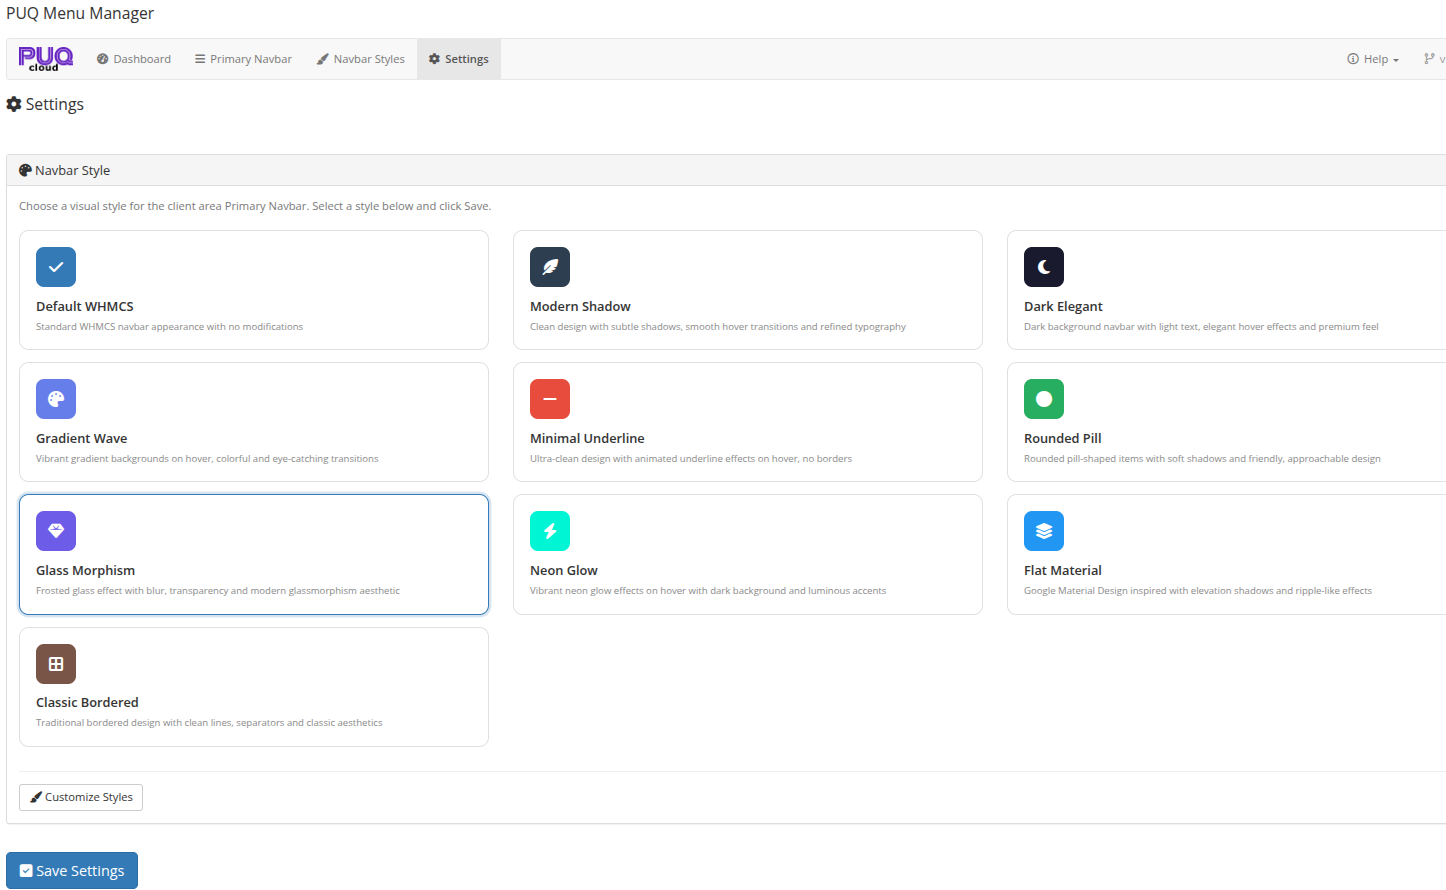Screen dimensions: 1446x890
Task: Switch to the Navbar Styles tab
Action: (360, 58)
